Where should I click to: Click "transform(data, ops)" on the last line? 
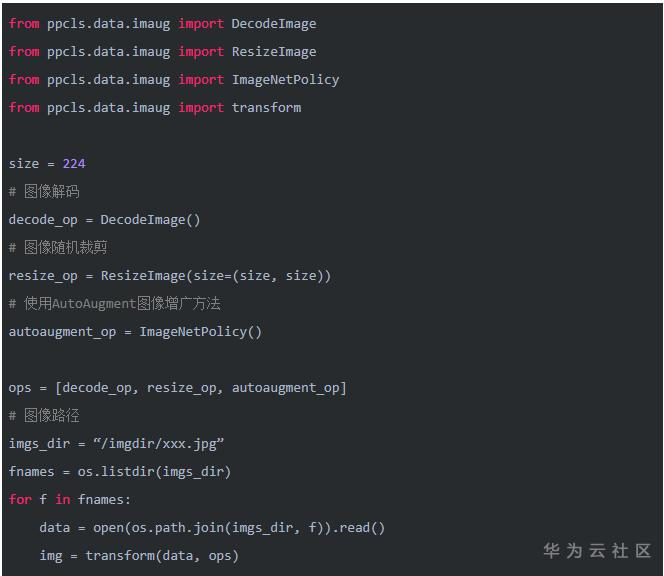tap(162, 555)
